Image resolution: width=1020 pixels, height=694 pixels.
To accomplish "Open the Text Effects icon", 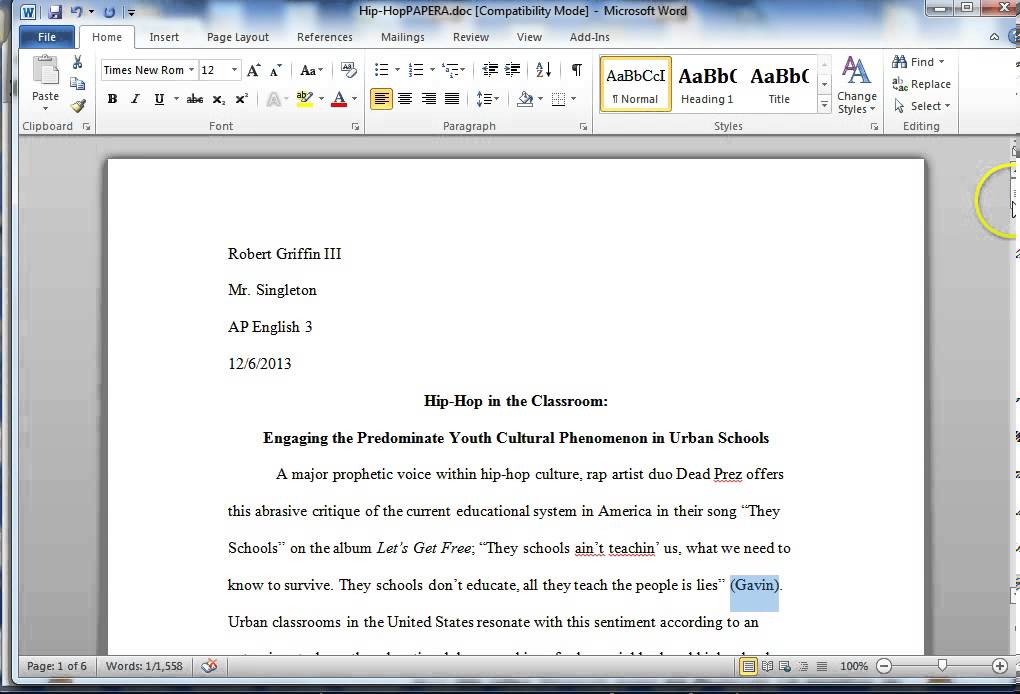I will point(274,99).
